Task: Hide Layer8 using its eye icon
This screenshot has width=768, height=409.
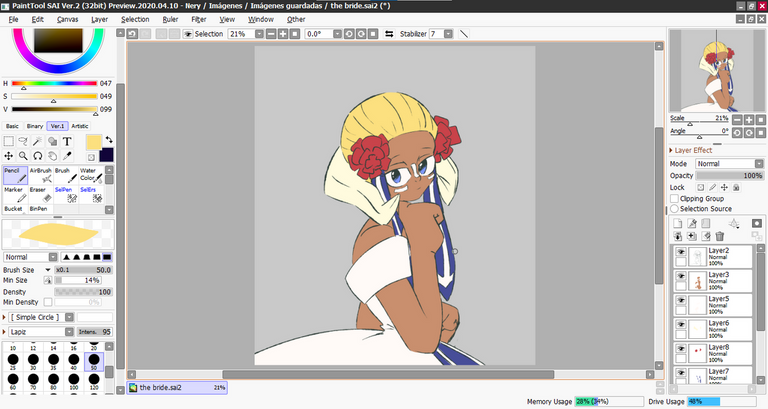Action: click(x=681, y=349)
